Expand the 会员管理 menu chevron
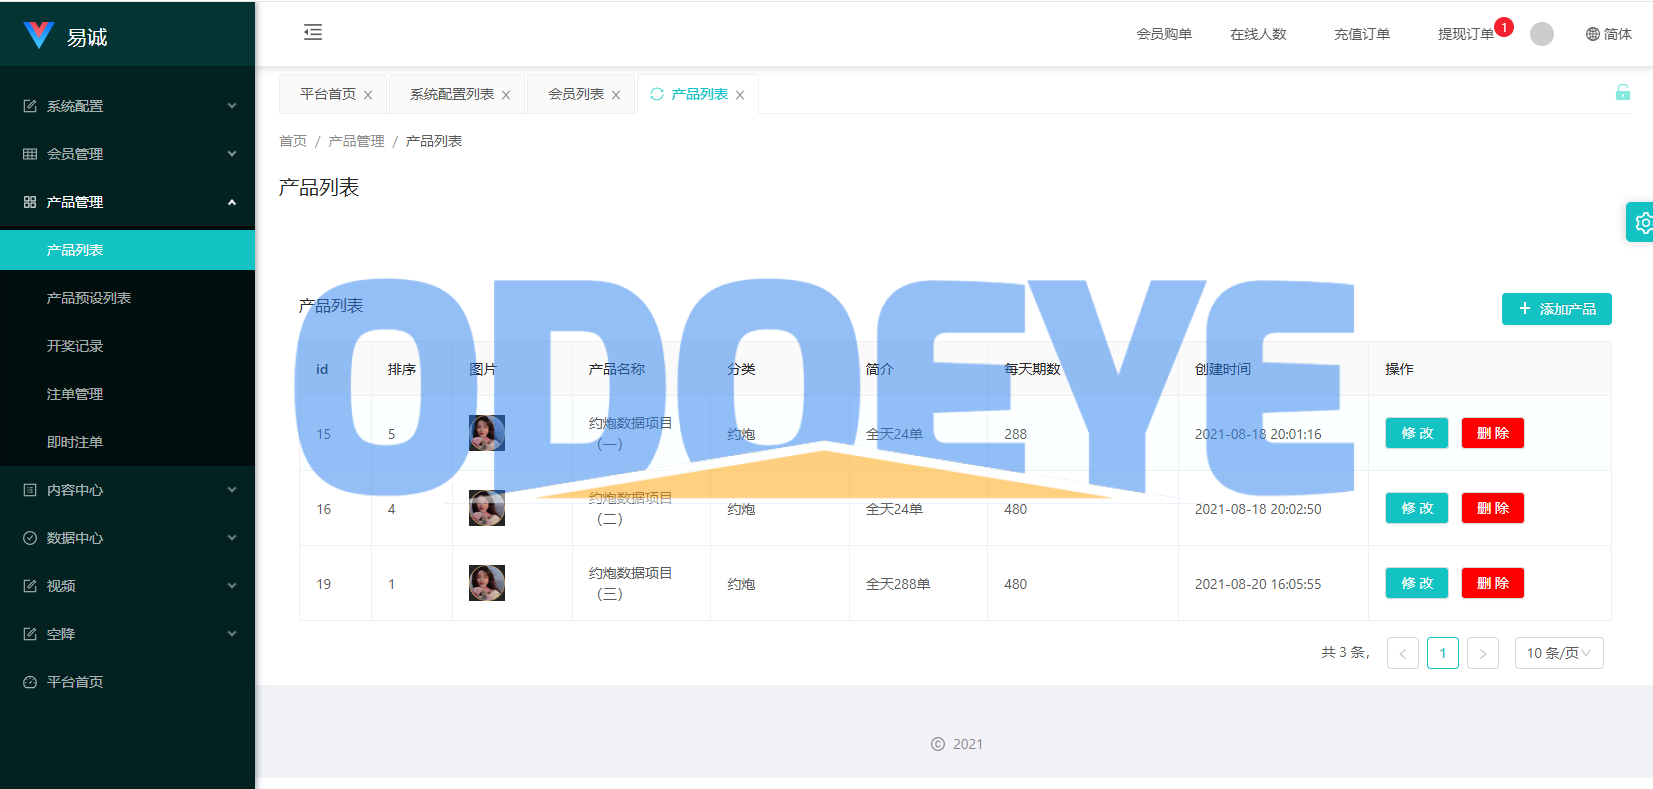The width and height of the screenshot is (1653, 789). (232, 154)
